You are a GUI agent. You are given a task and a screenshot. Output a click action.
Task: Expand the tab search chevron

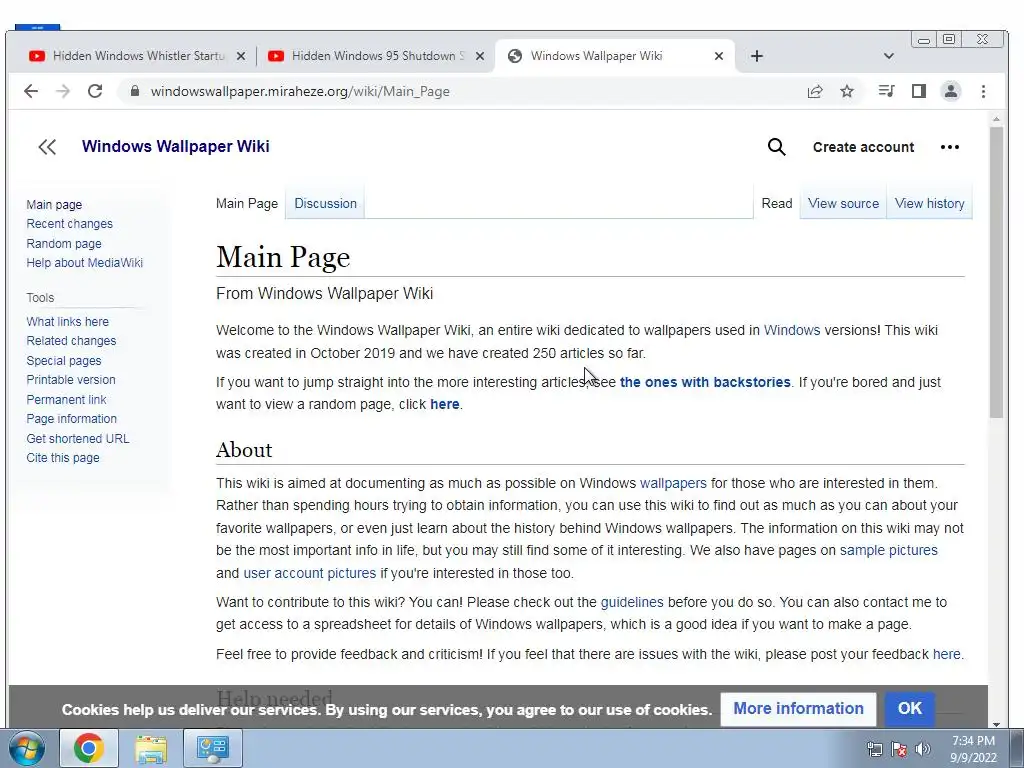(889, 56)
